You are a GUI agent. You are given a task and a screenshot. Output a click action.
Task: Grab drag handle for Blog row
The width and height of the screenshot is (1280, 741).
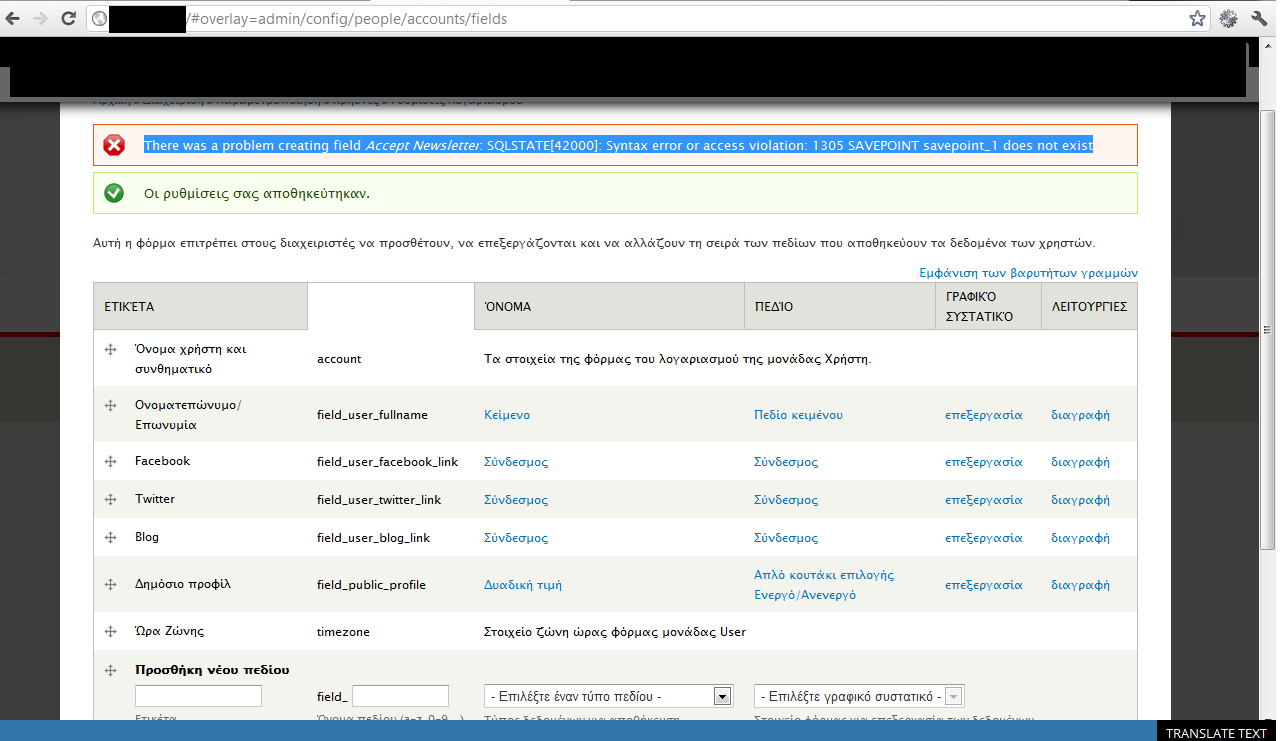110,537
